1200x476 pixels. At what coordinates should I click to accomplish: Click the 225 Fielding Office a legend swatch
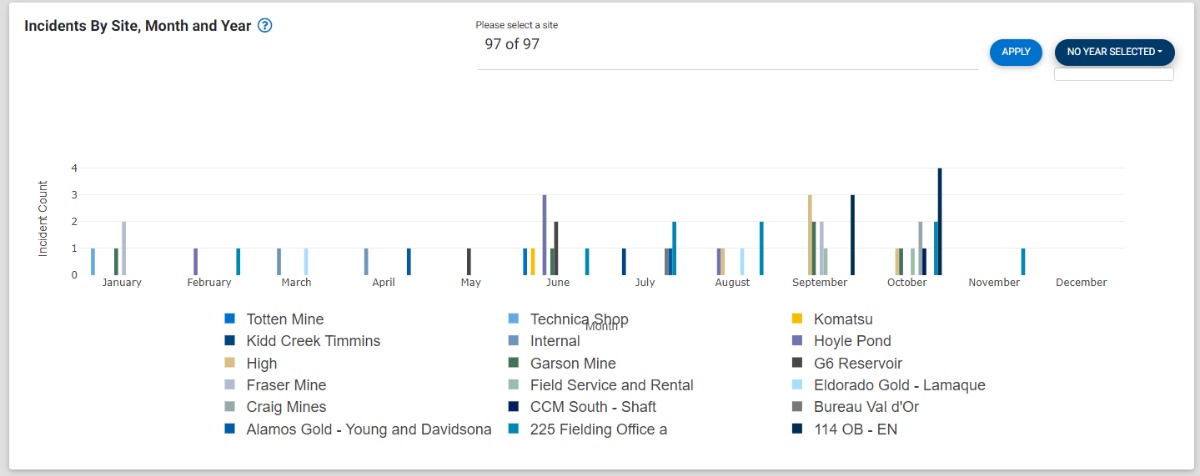pyautogui.click(x=514, y=429)
